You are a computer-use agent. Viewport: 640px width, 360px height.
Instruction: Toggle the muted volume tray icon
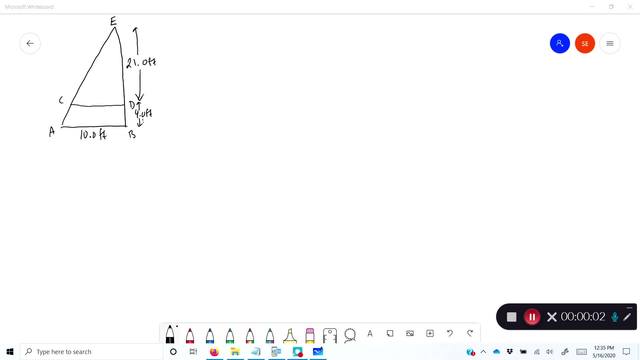550,351
